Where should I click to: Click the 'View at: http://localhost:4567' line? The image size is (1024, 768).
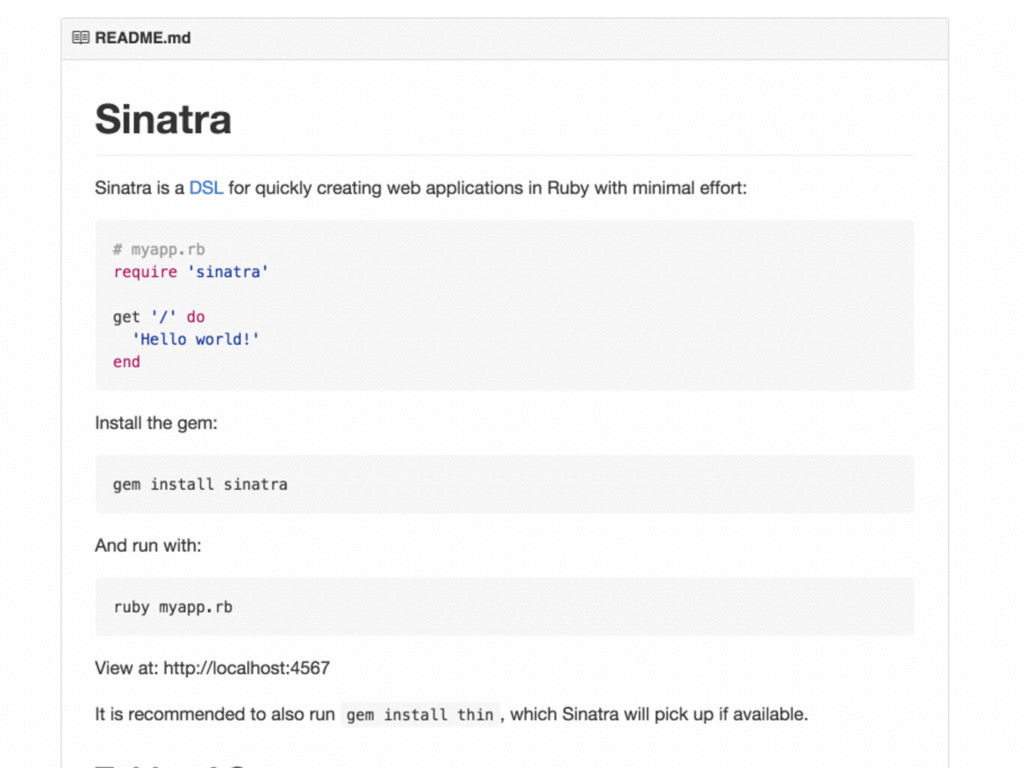tap(212, 668)
